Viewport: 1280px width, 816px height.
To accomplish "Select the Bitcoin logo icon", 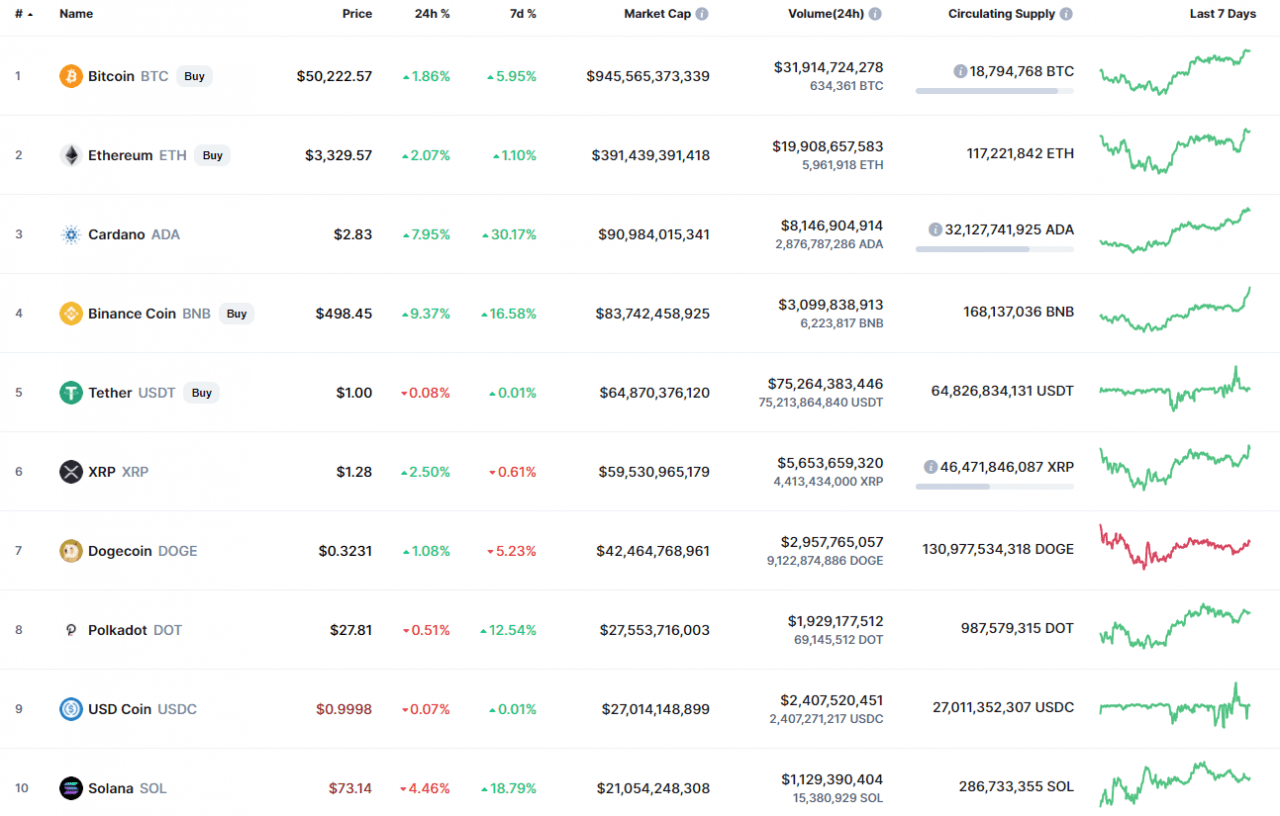I will click(x=70, y=75).
